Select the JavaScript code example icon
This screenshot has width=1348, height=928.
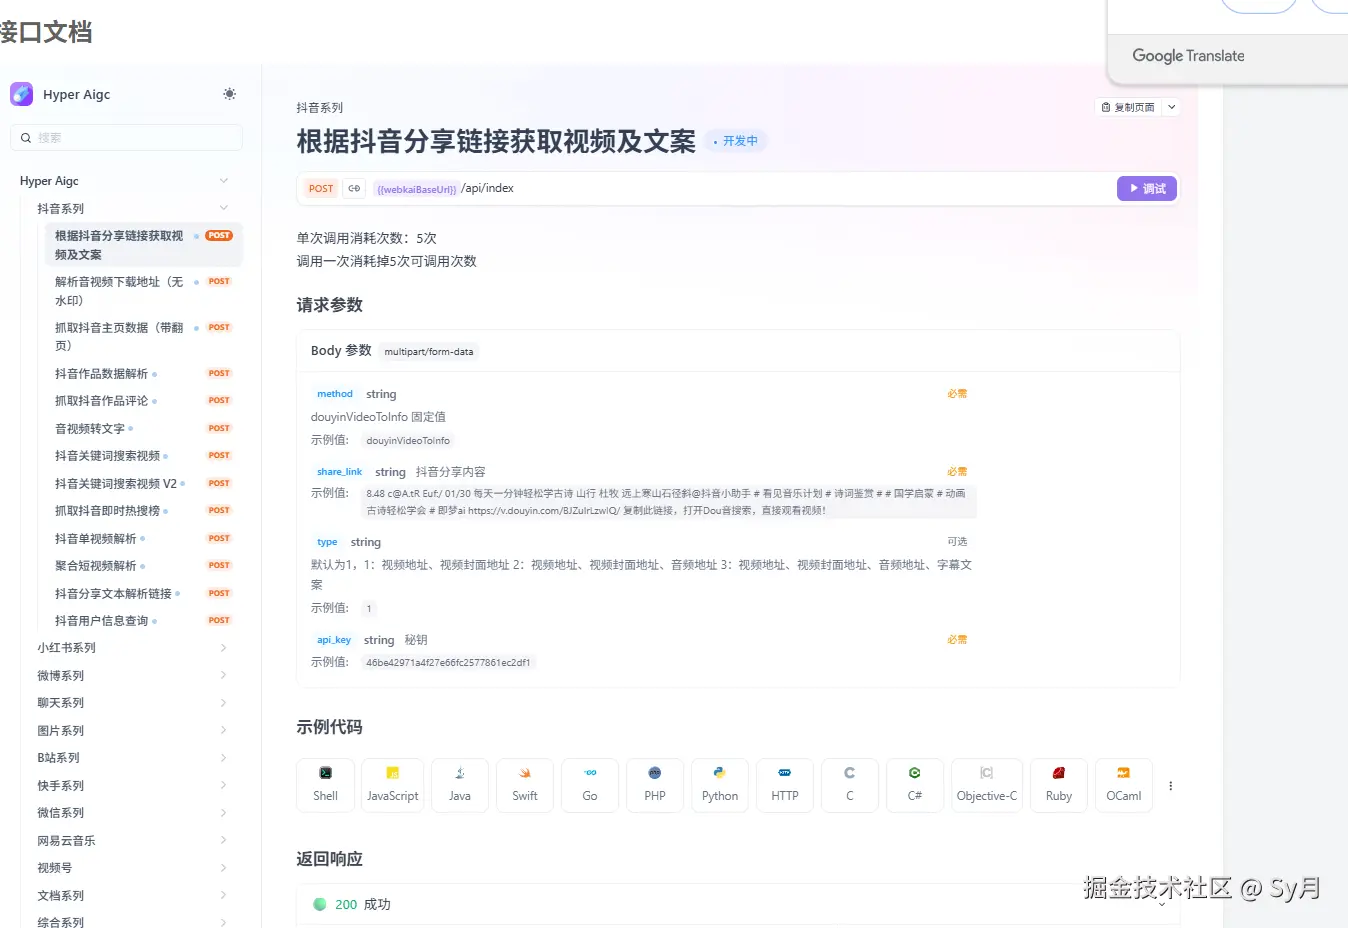[x=392, y=785]
